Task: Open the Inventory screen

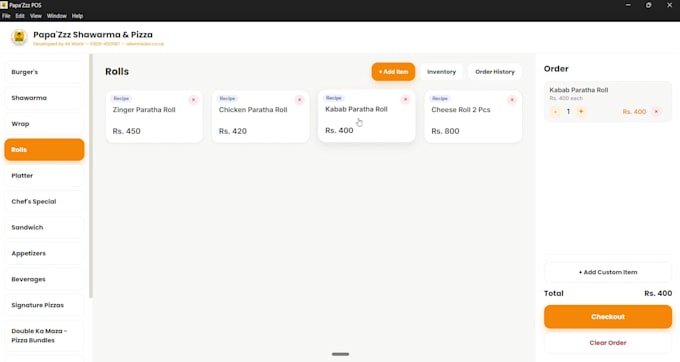Action: pyautogui.click(x=441, y=72)
